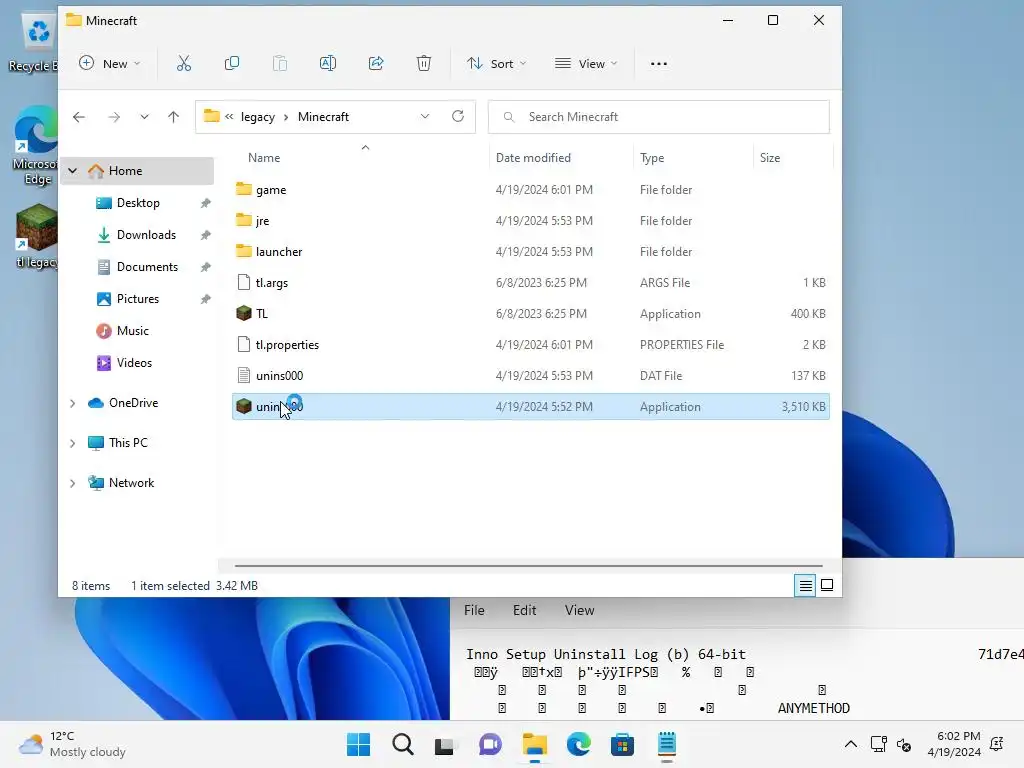Open Chat app on taskbar

[490, 744]
